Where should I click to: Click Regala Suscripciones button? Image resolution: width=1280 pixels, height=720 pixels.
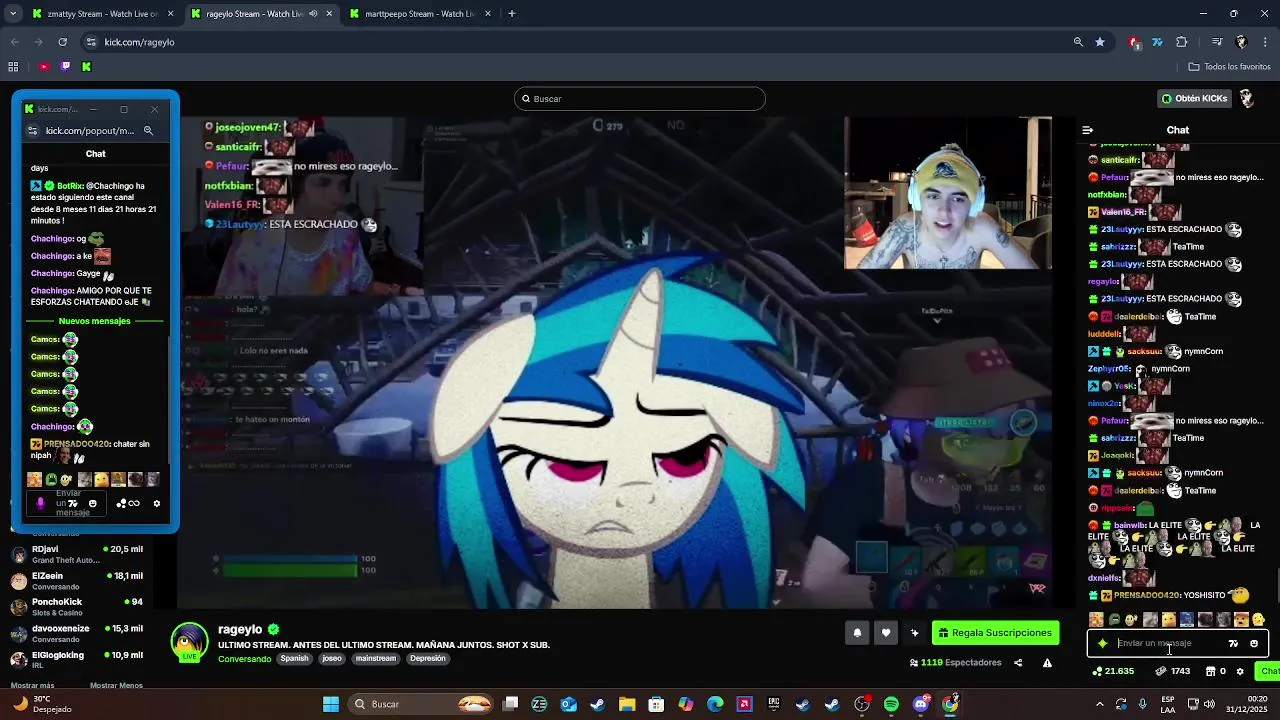tap(995, 633)
